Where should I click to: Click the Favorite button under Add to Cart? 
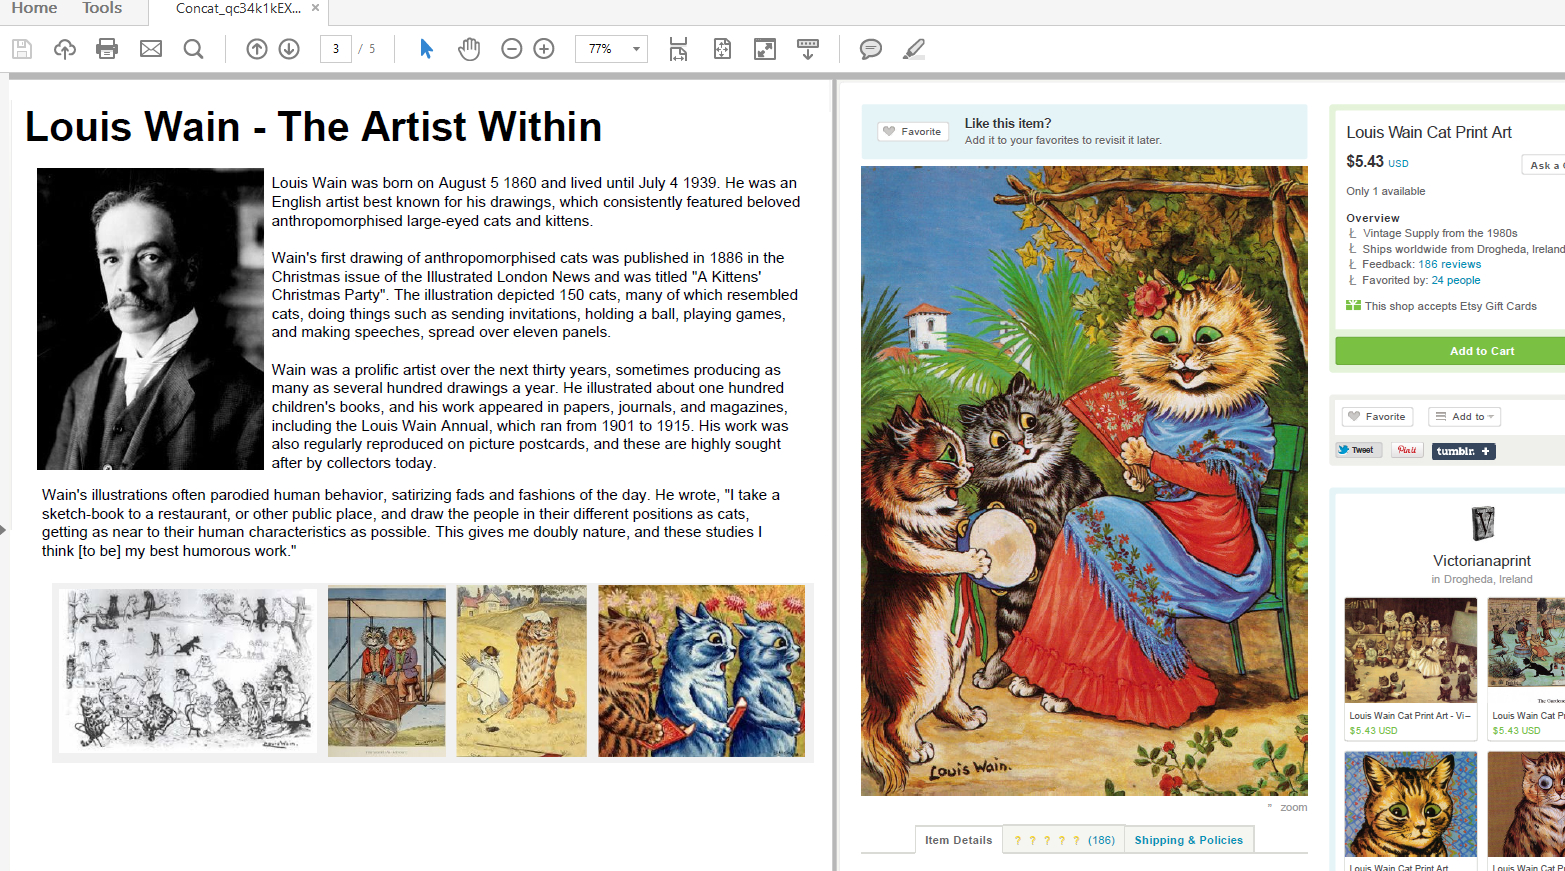pos(1377,416)
